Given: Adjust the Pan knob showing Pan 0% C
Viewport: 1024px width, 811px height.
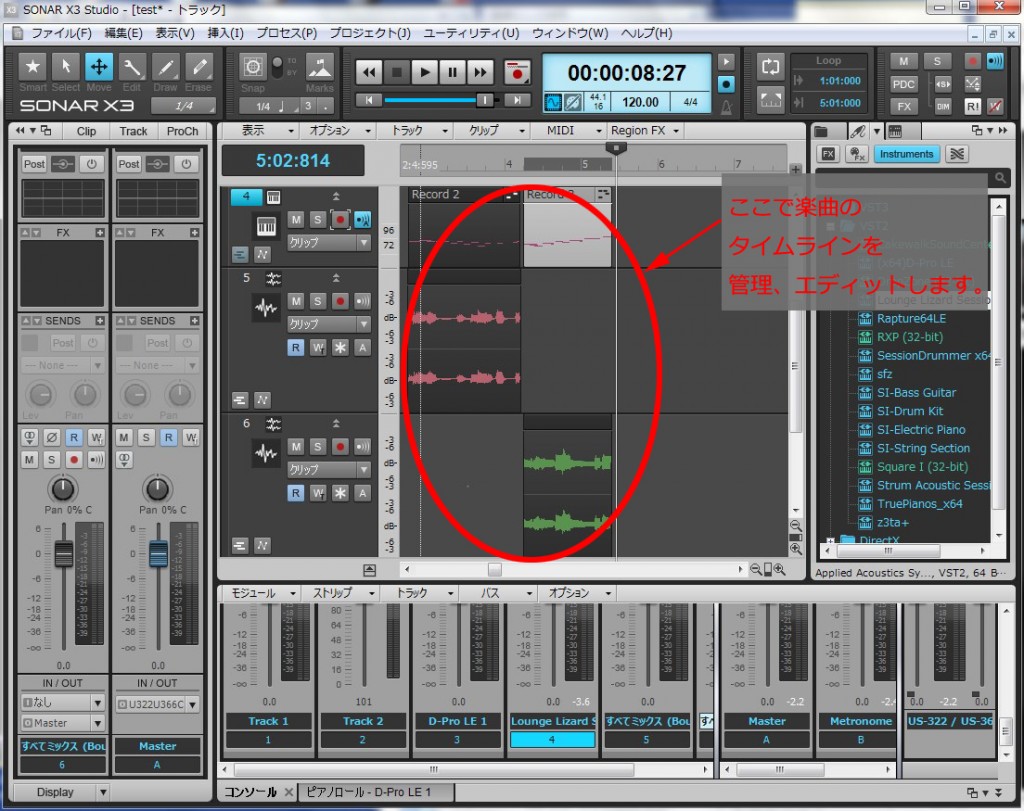Looking at the screenshot, I should coord(62,488).
